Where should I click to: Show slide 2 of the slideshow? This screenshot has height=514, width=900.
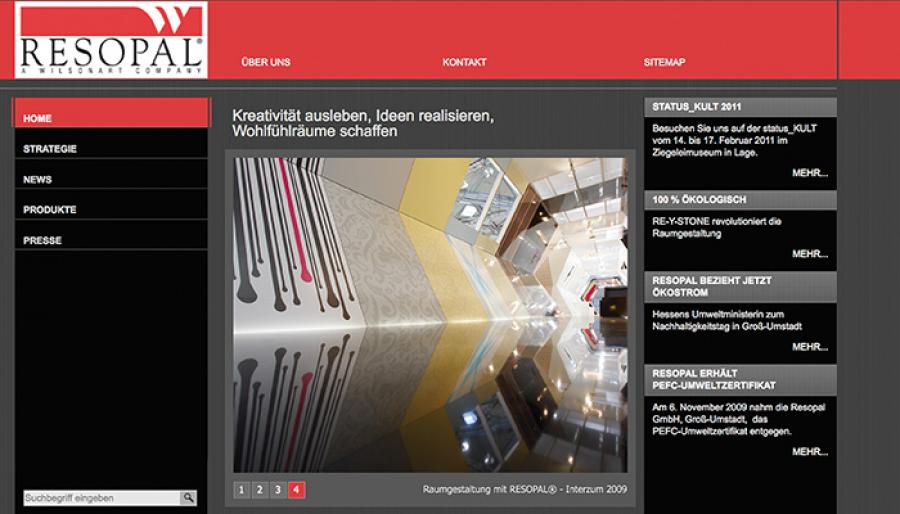259,490
